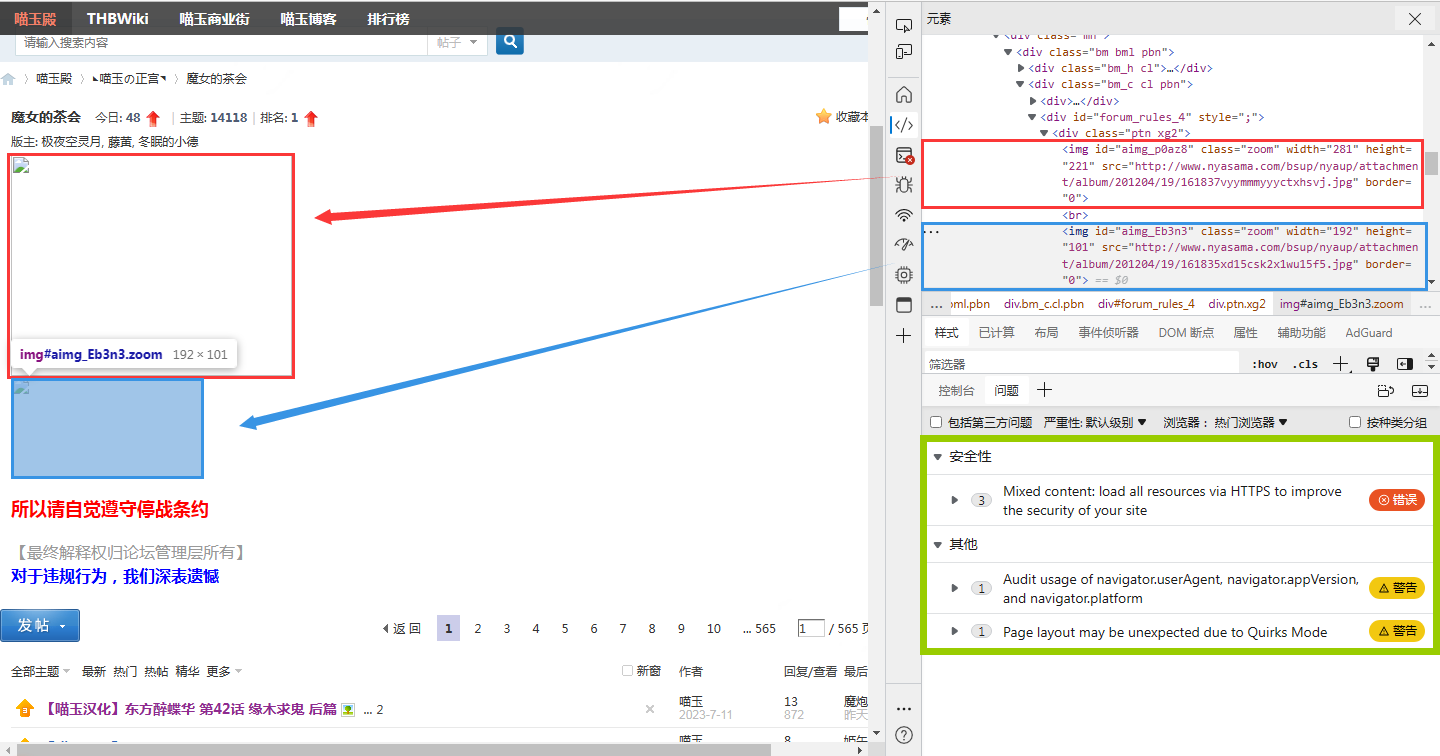
Task: Tick the 新窗 checkbox in thread list
Action: click(x=627, y=671)
